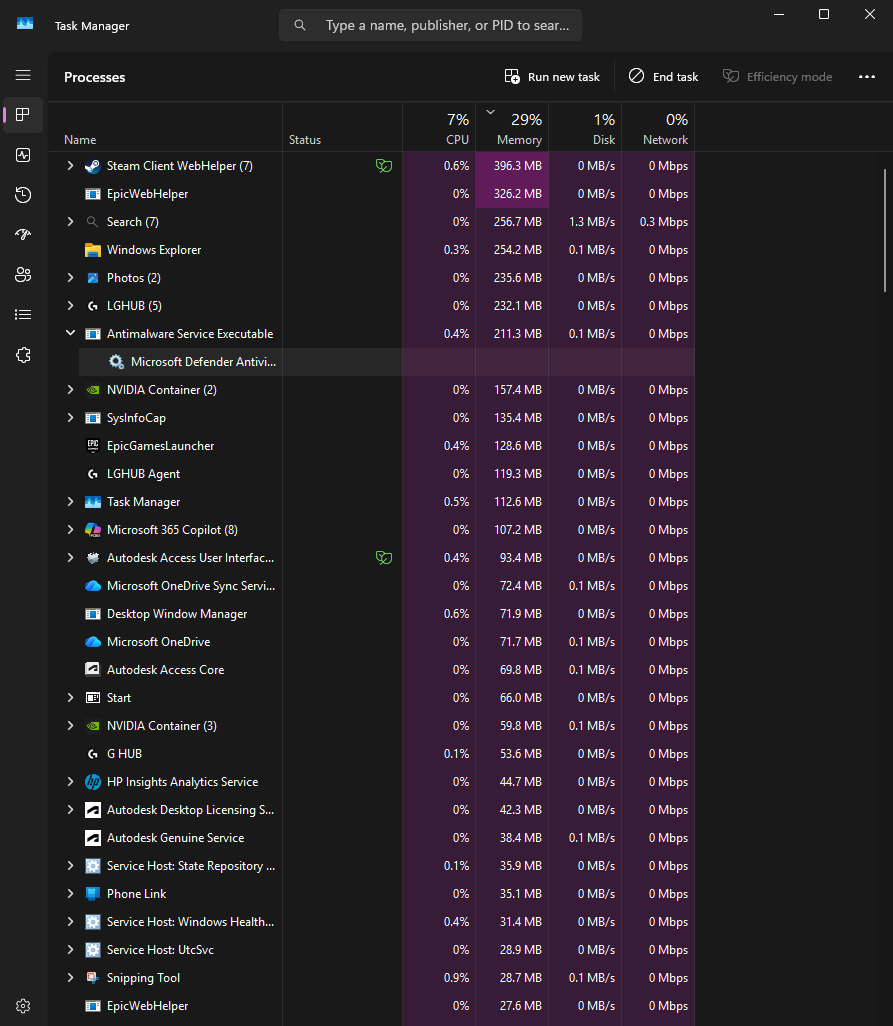The width and height of the screenshot is (893, 1026).
Task: Open the Details sidebar icon
Action: click(23, 315)
